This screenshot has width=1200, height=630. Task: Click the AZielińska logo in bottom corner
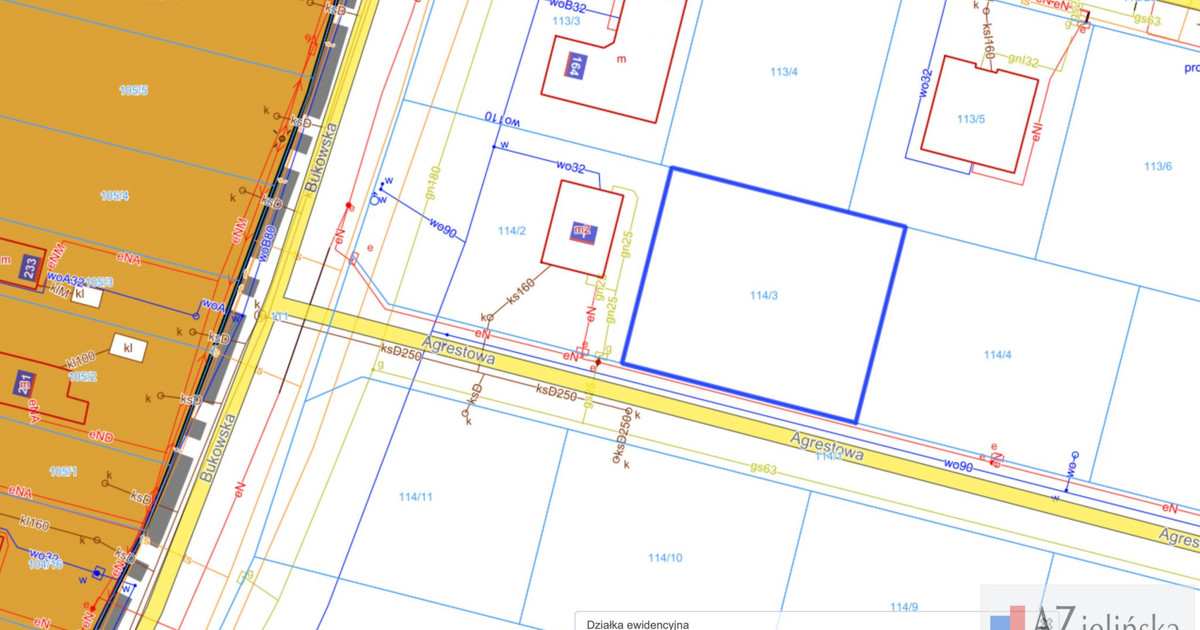tap(1090, 612)
